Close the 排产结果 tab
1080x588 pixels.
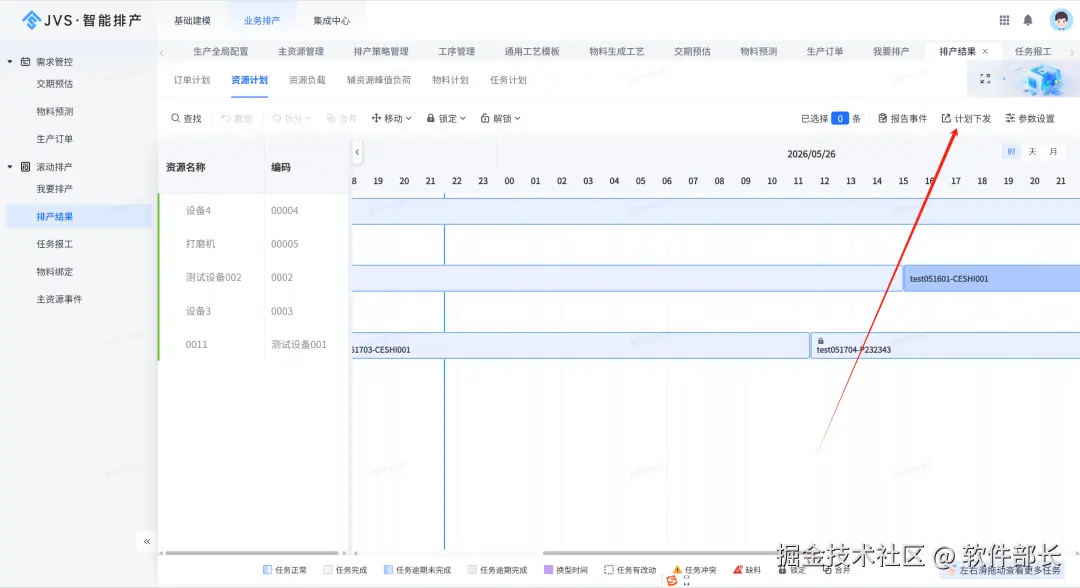[x=985, y=52]
